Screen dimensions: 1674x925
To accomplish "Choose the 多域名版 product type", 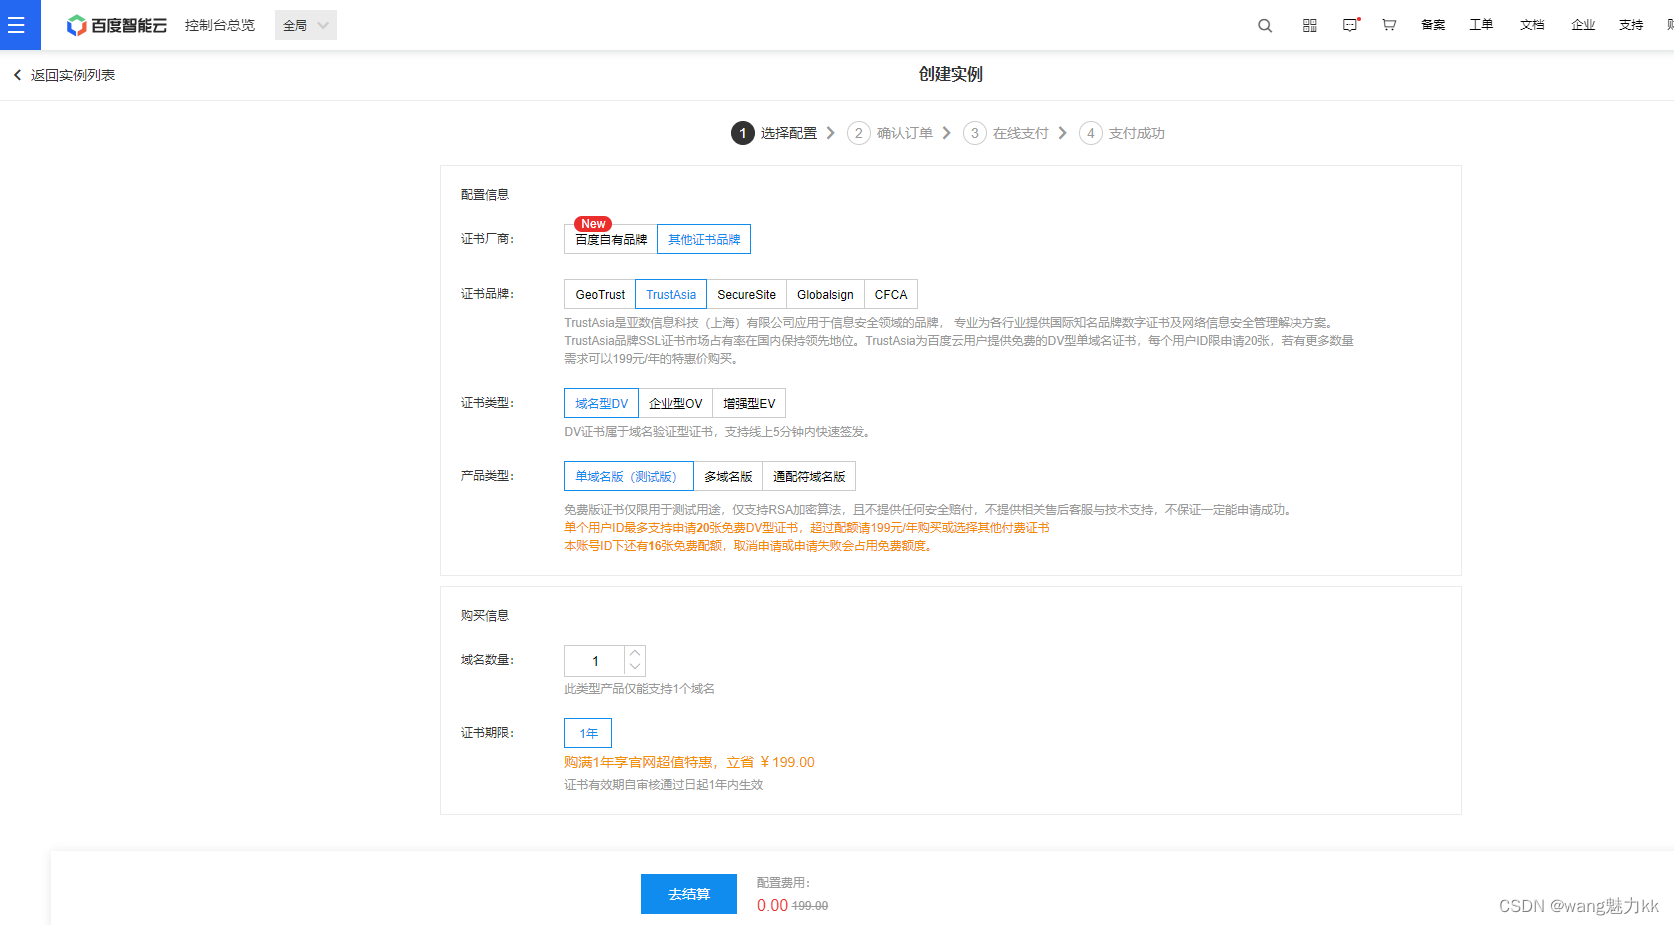I will 728,475.
